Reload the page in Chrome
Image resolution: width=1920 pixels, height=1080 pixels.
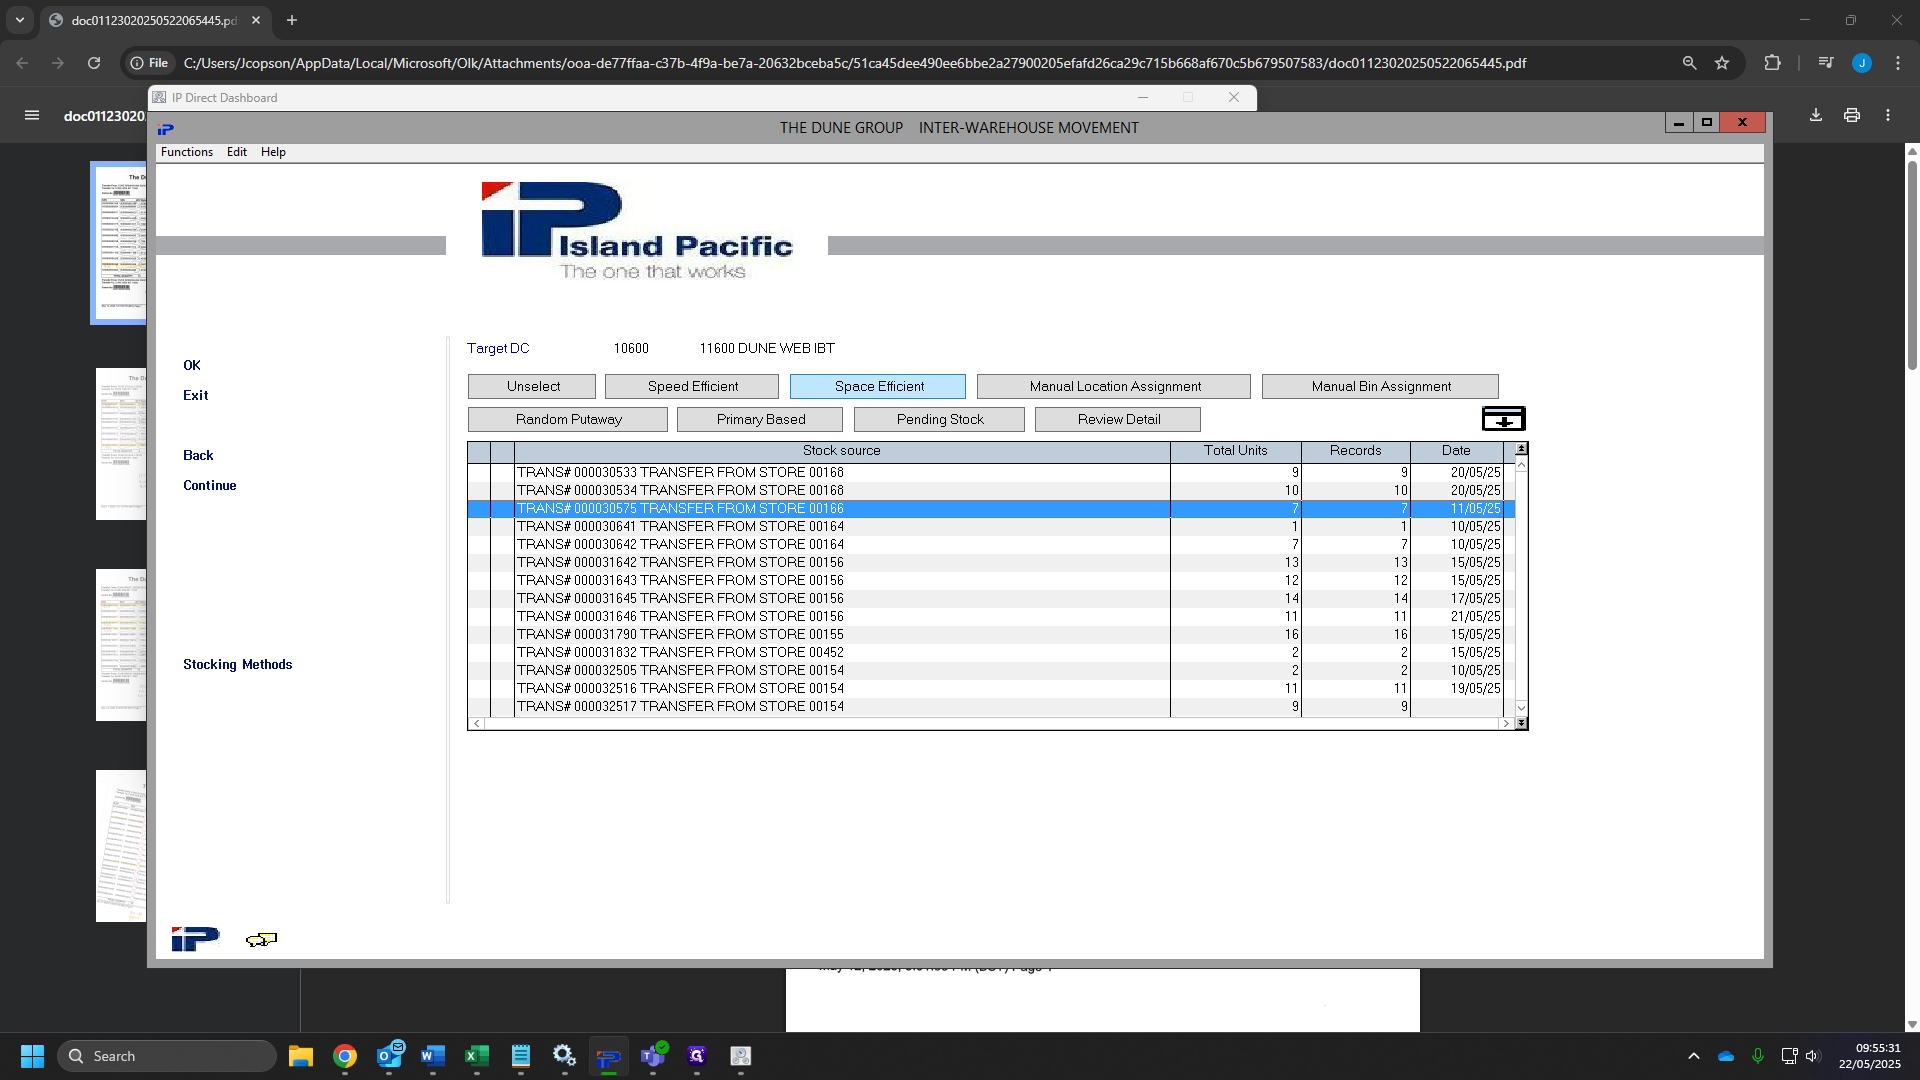94,63
